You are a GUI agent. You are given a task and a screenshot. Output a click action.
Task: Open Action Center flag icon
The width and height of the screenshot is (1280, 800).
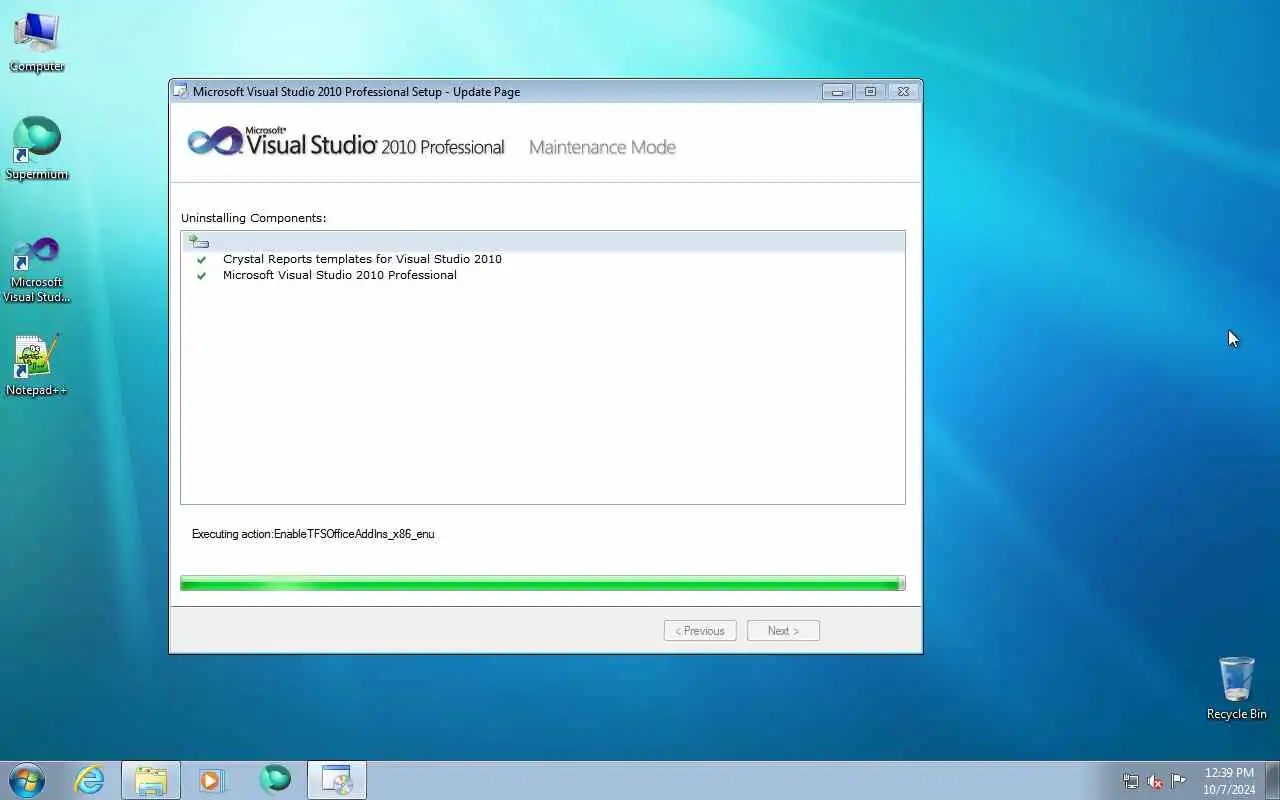[1179, 781]
